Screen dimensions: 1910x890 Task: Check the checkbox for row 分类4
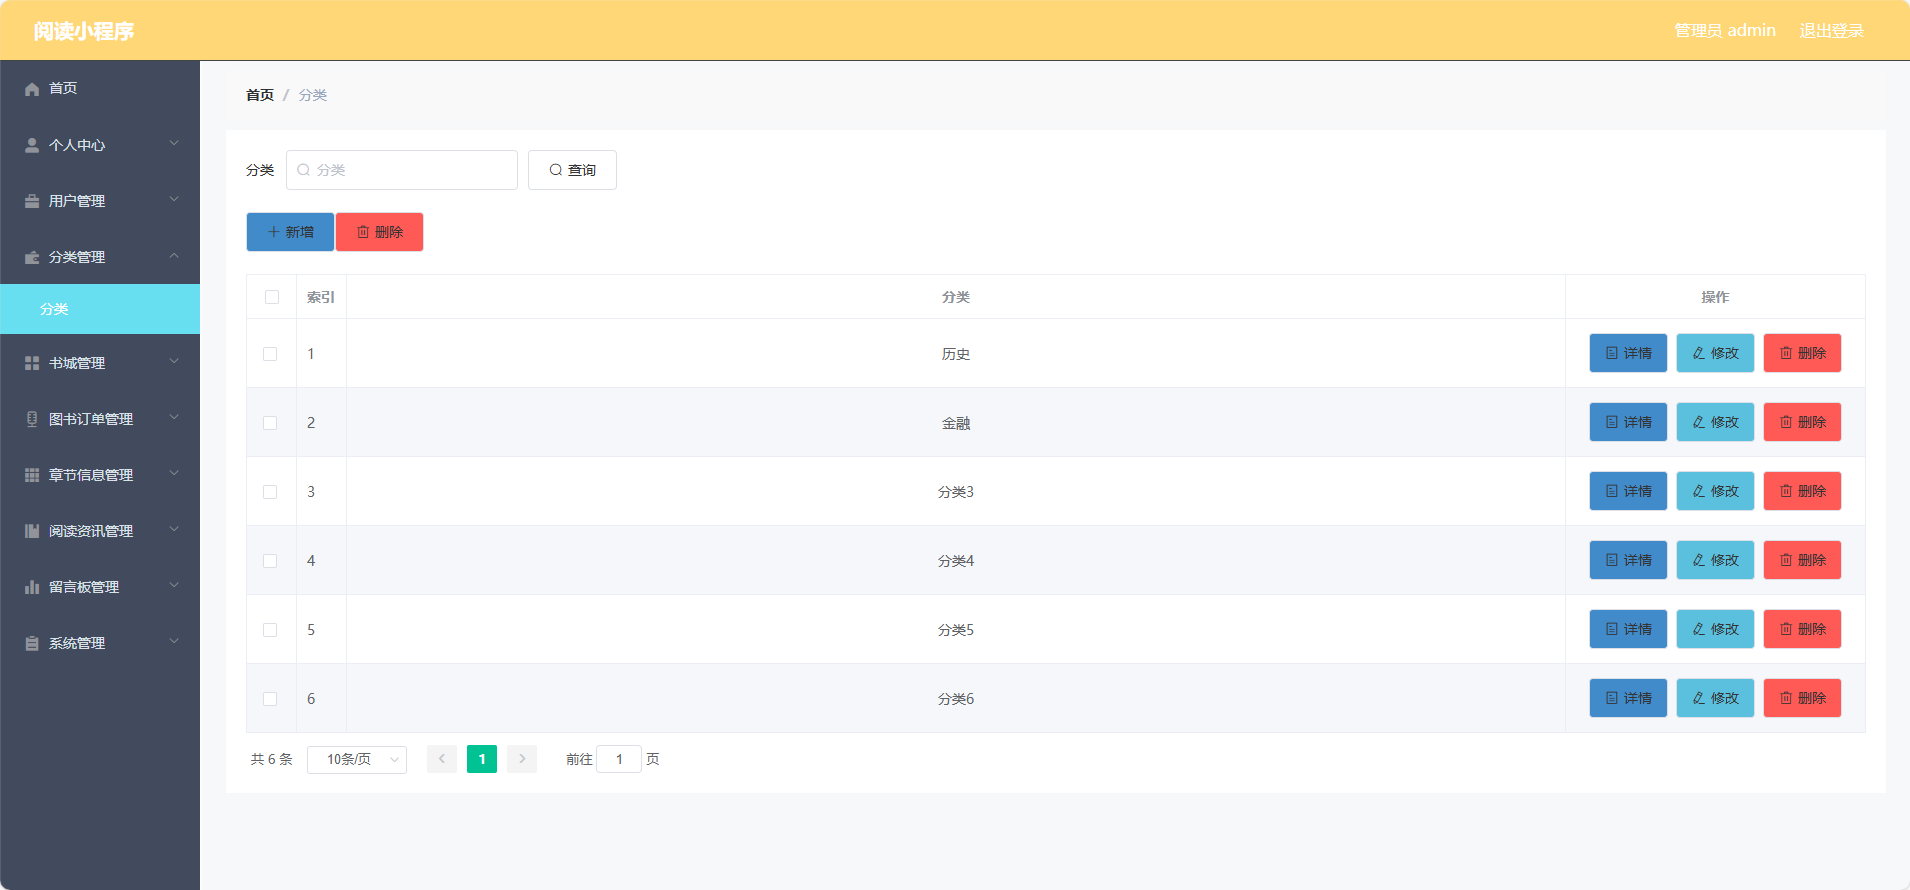click(x=270, y=561)
